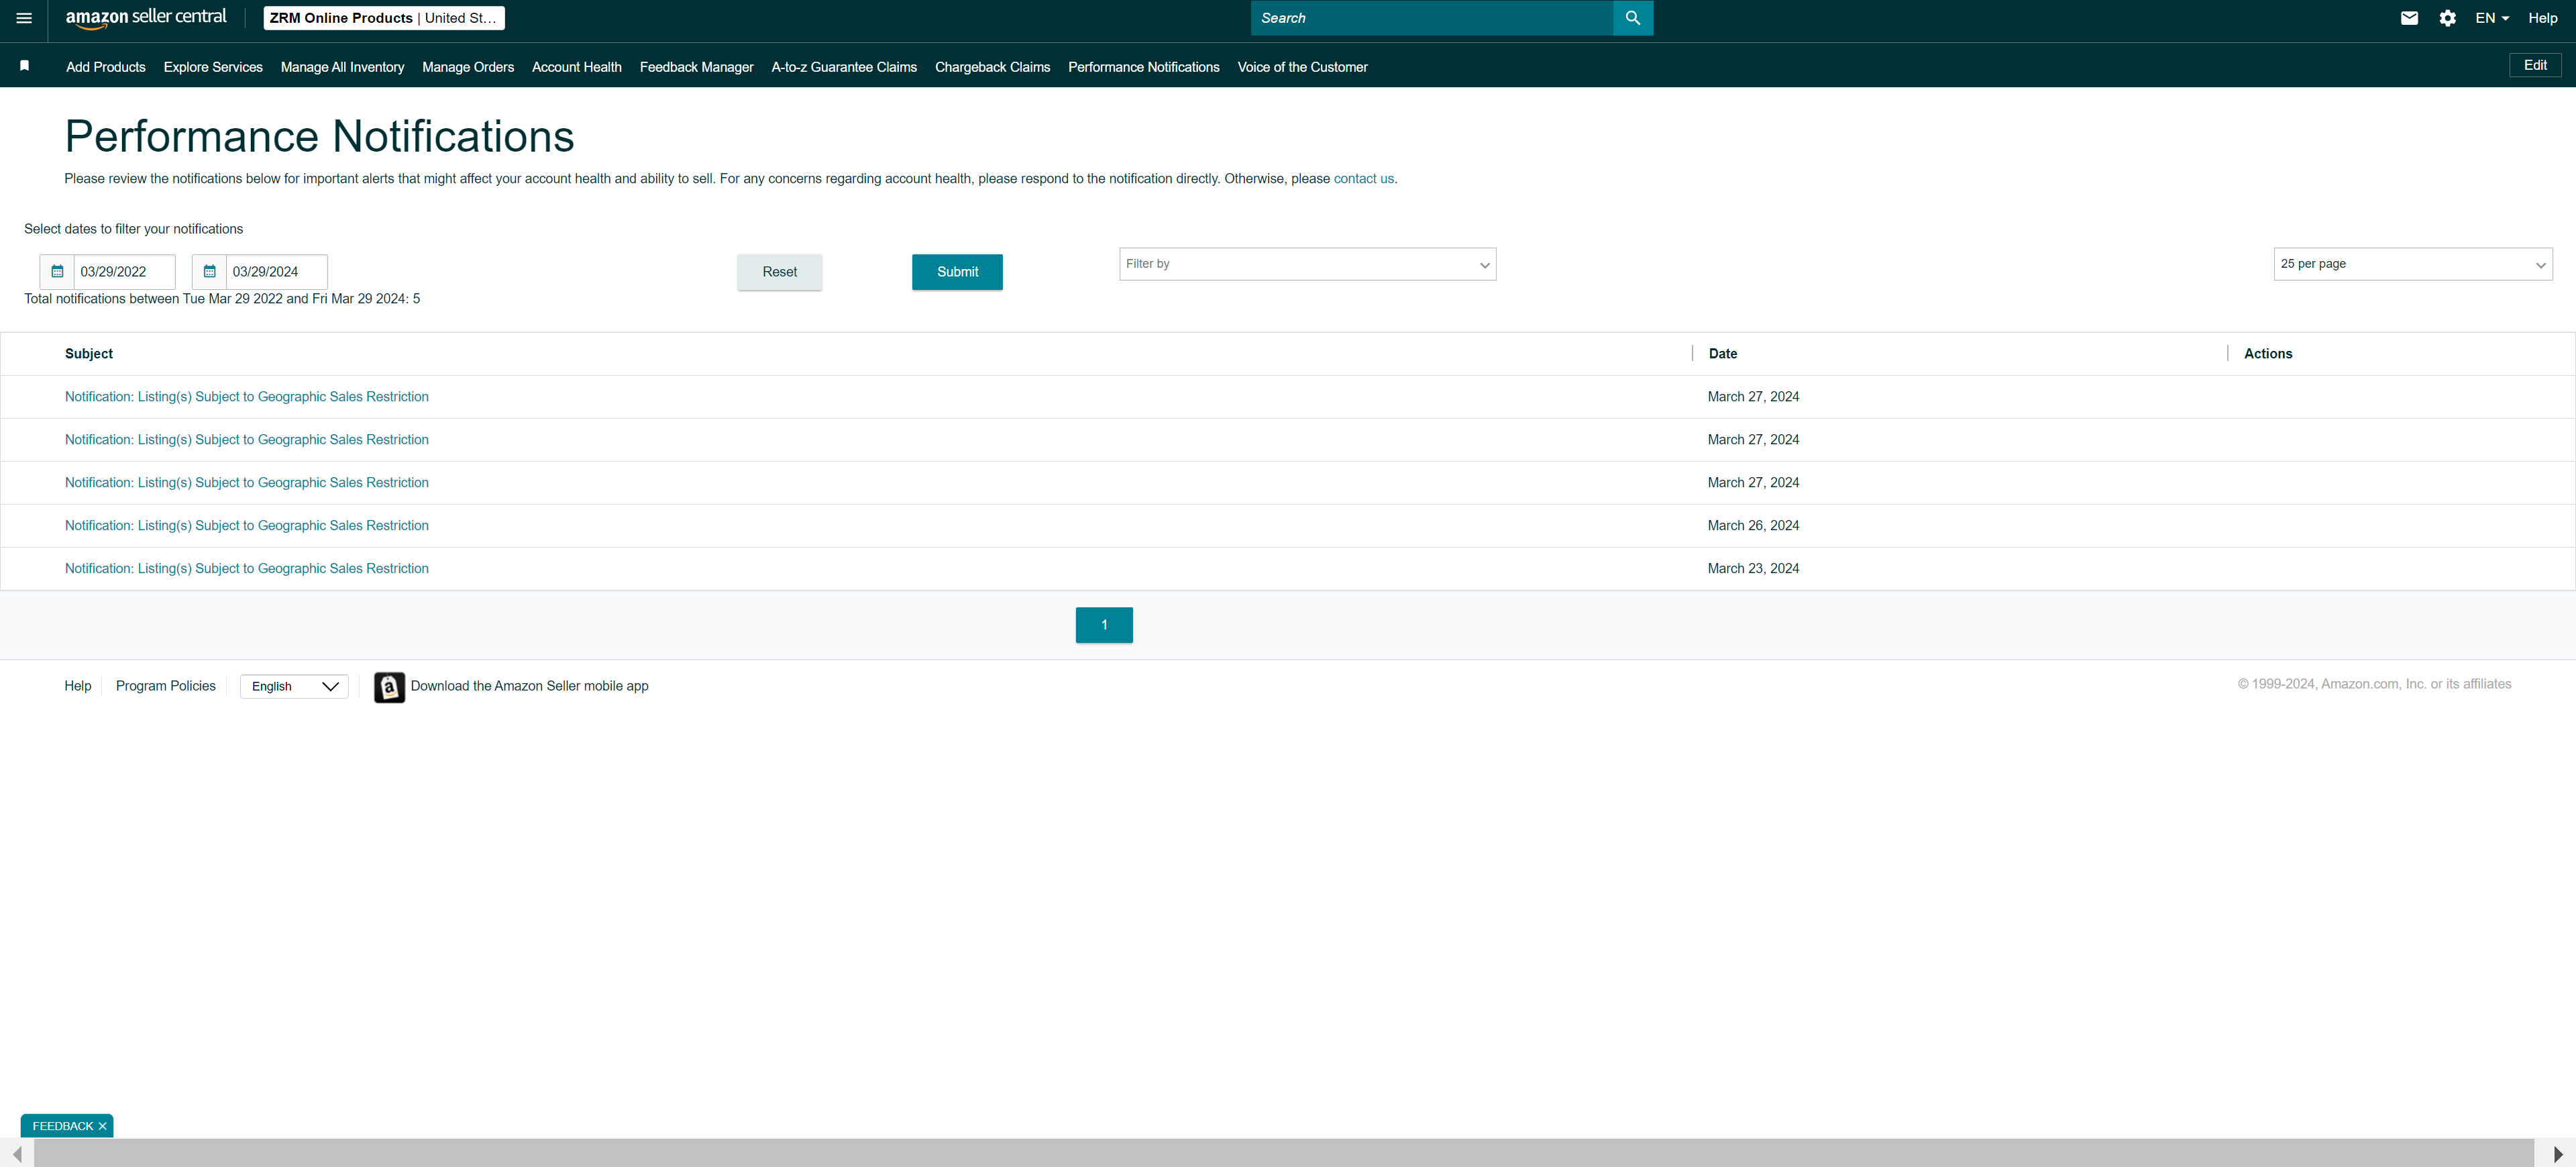Open Explore Services
The image size is (2576, 1167).
213,67
